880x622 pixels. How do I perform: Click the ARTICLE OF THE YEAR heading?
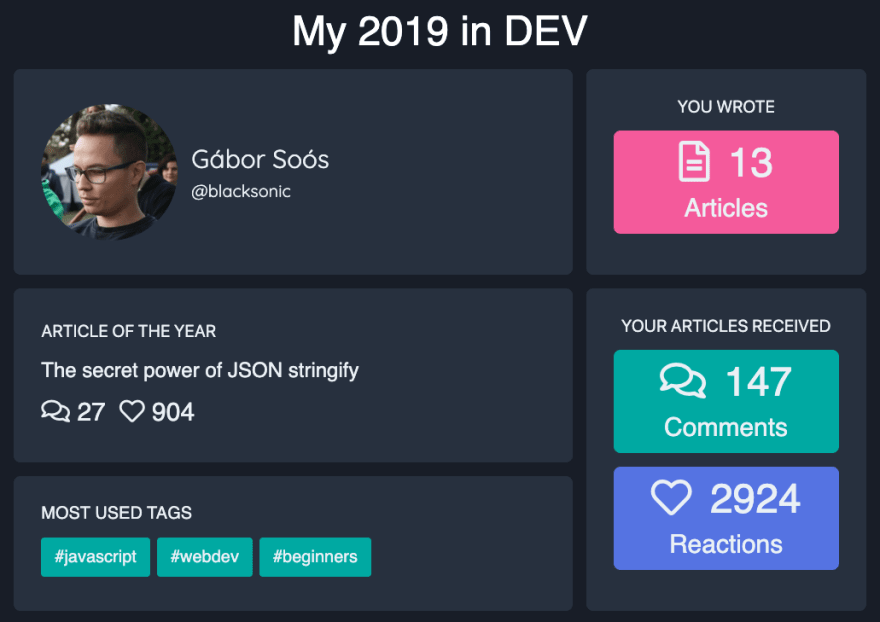click(129, 331)
